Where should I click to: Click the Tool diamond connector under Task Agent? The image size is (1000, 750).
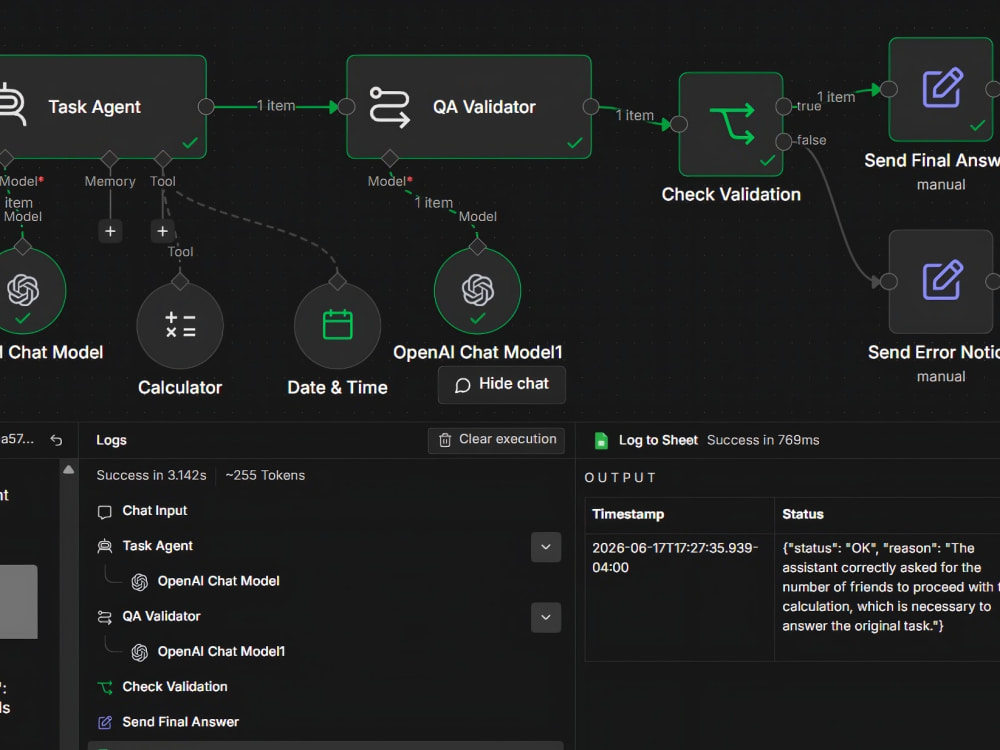pos(163,158)
